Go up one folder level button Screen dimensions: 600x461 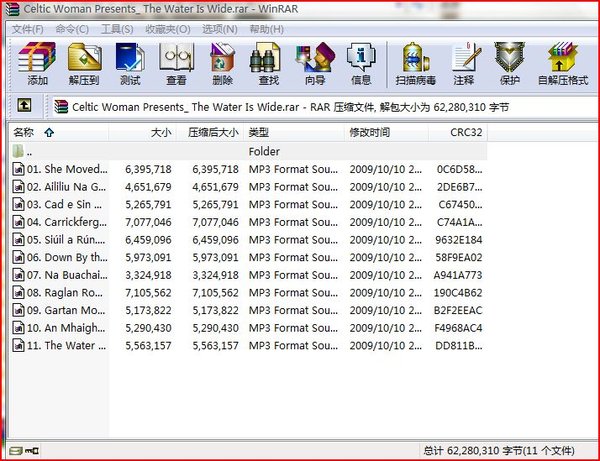click(24, 105)
